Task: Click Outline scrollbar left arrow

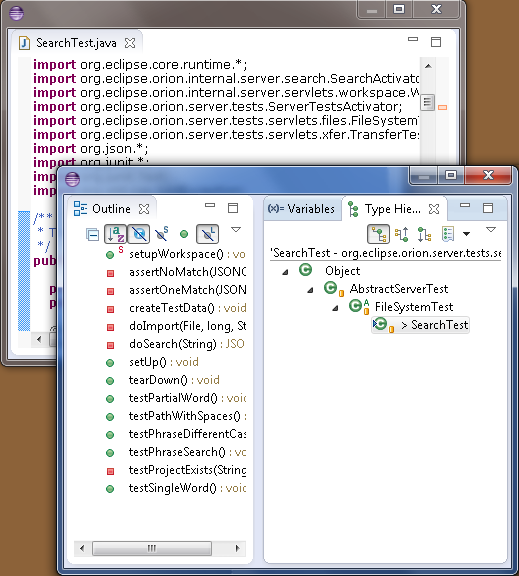Action: pos(82,548)
